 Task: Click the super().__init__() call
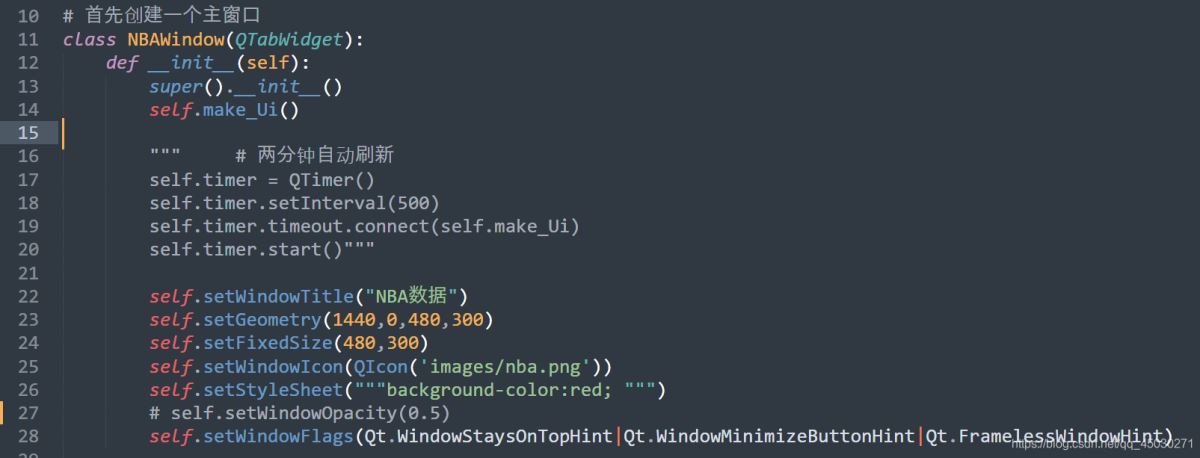tap(246, 87)
